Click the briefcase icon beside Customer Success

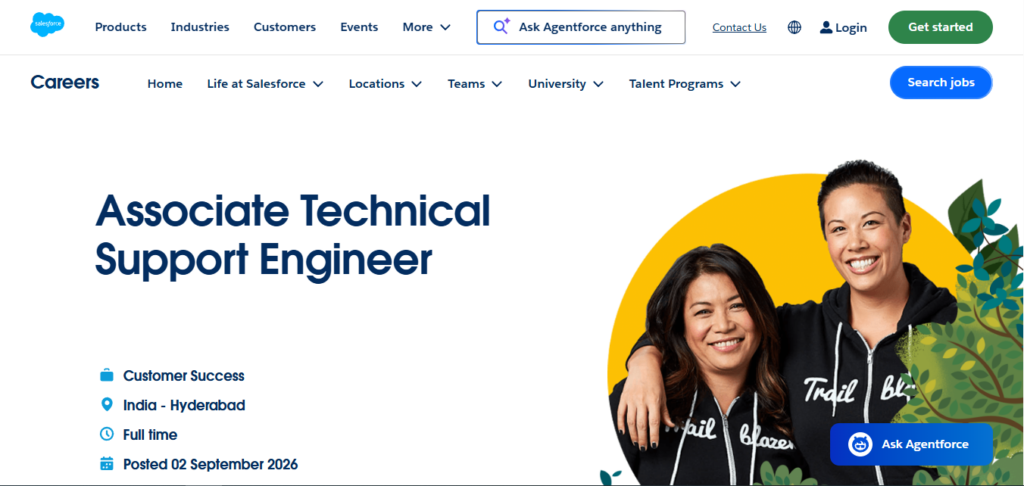tap(106, 376)
